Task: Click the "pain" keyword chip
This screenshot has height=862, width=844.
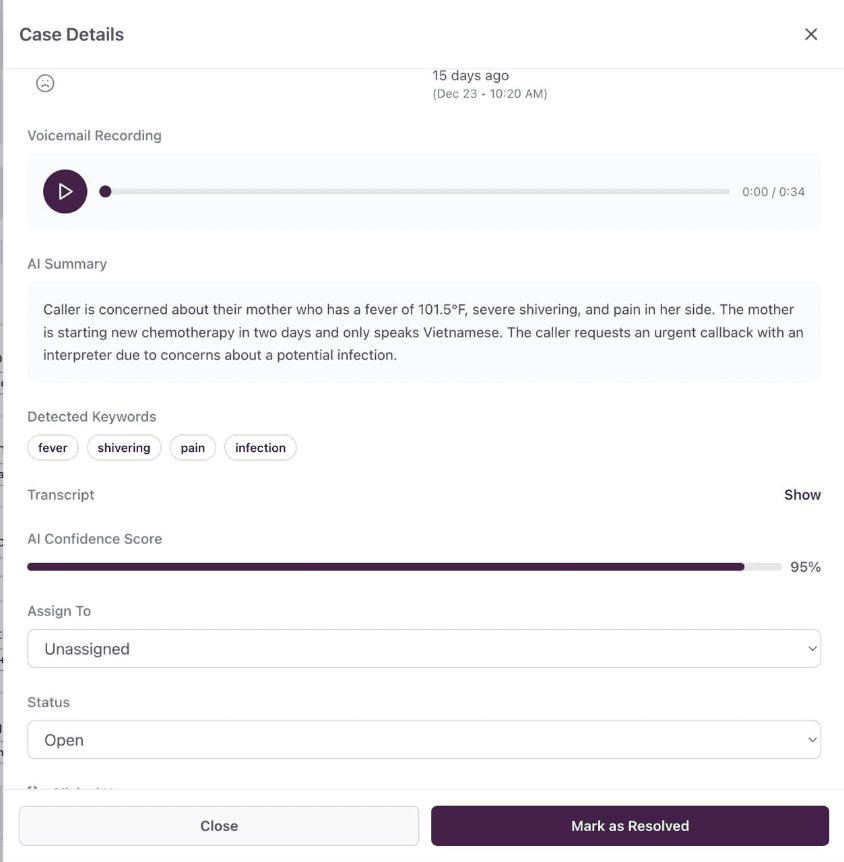Action: (x=193, y=448)
